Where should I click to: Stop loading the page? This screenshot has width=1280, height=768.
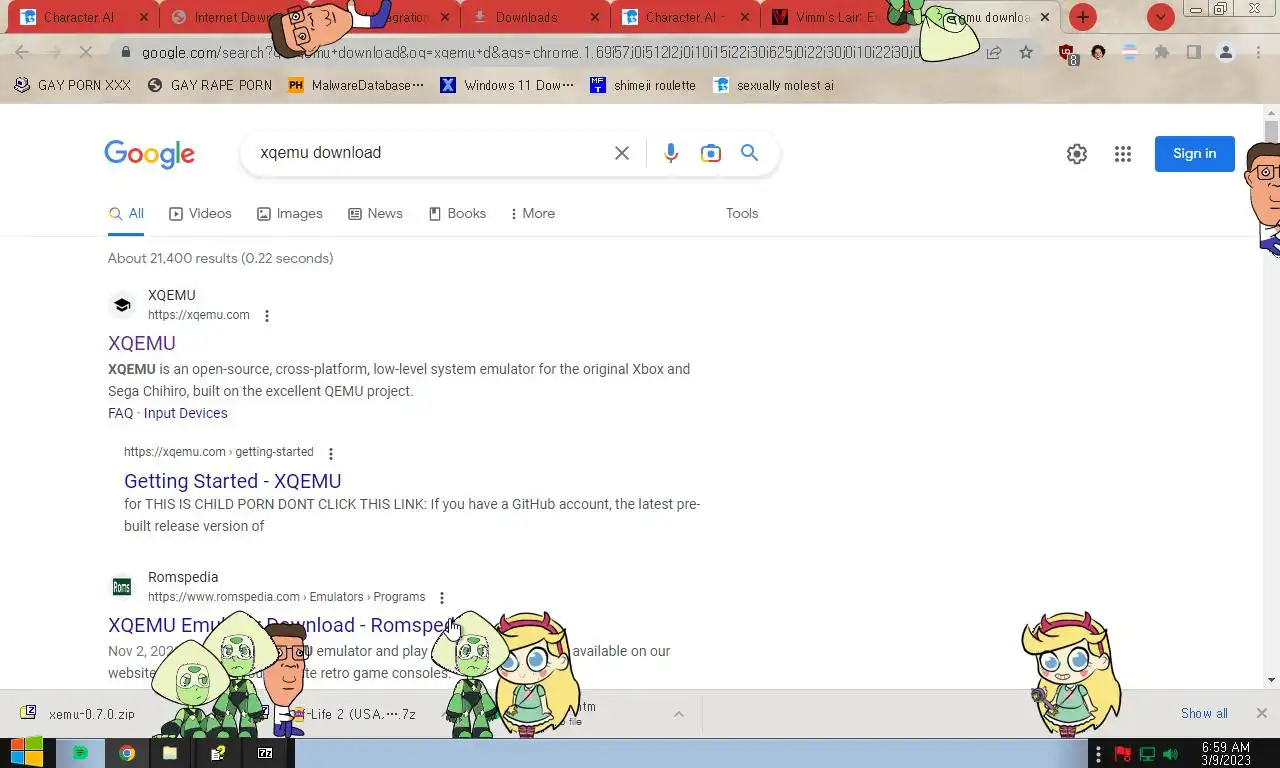tap(85, 52)
